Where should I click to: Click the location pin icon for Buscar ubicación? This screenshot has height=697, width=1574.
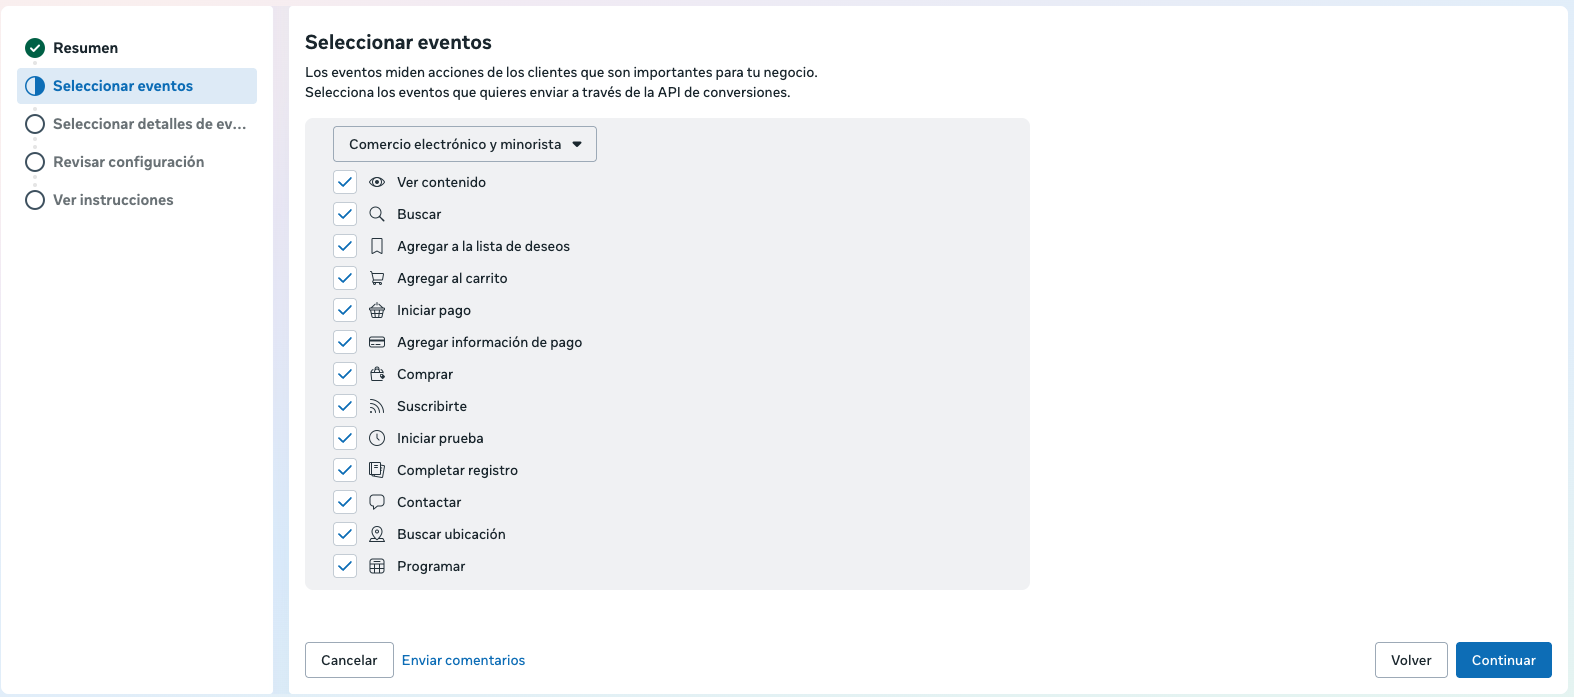click(x=377, y=534)
